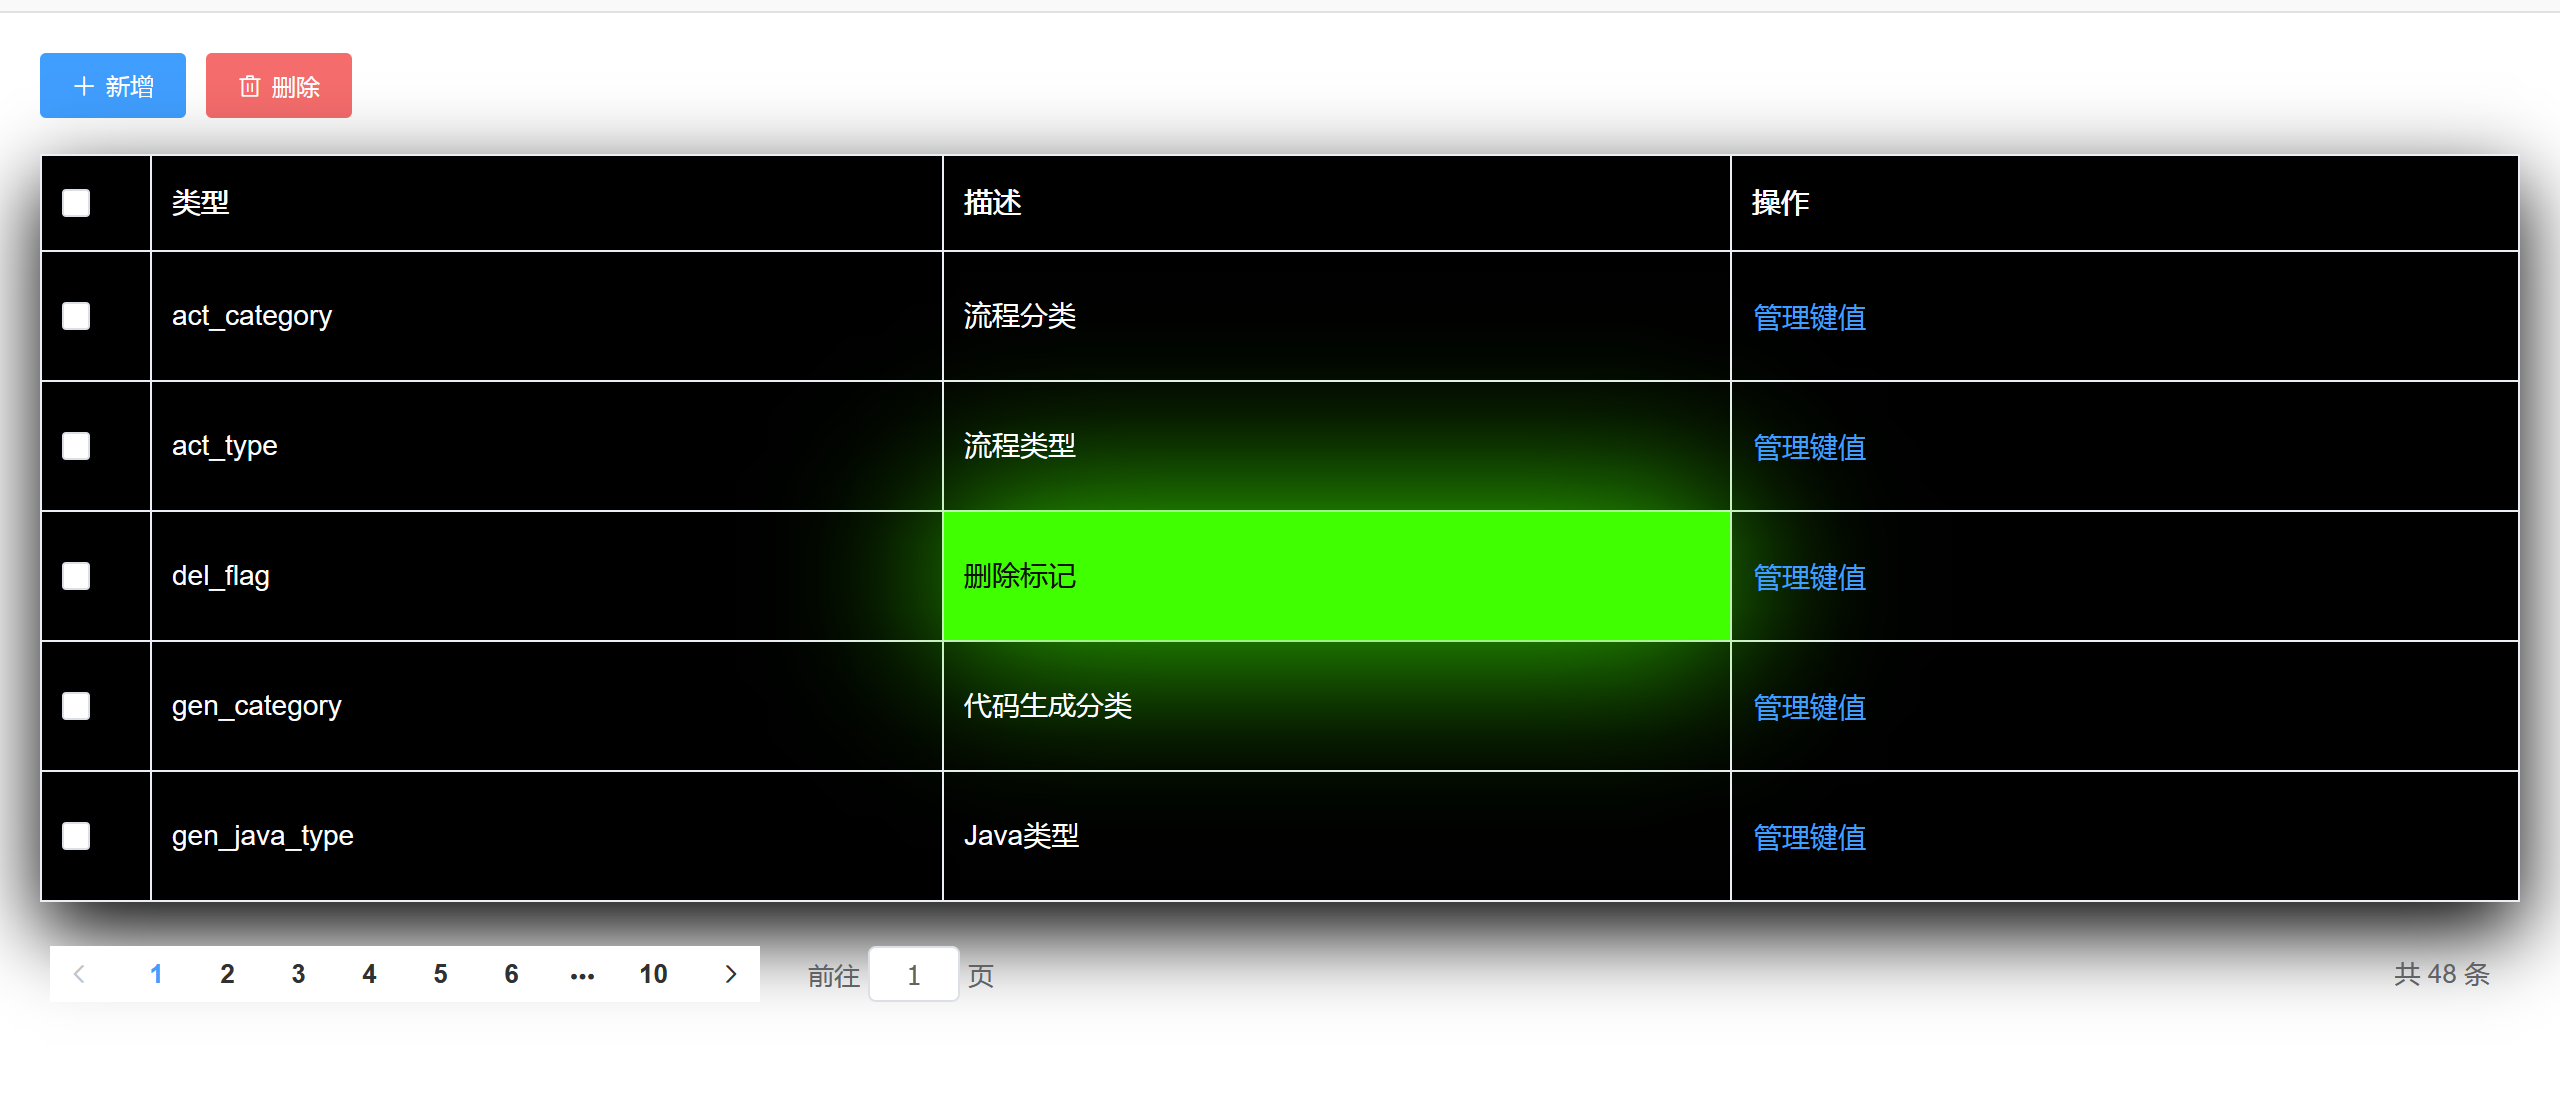2560x1106 pixels.
Task: Toggle the select-all header checkbox
Action: click(x=76, y=203)
